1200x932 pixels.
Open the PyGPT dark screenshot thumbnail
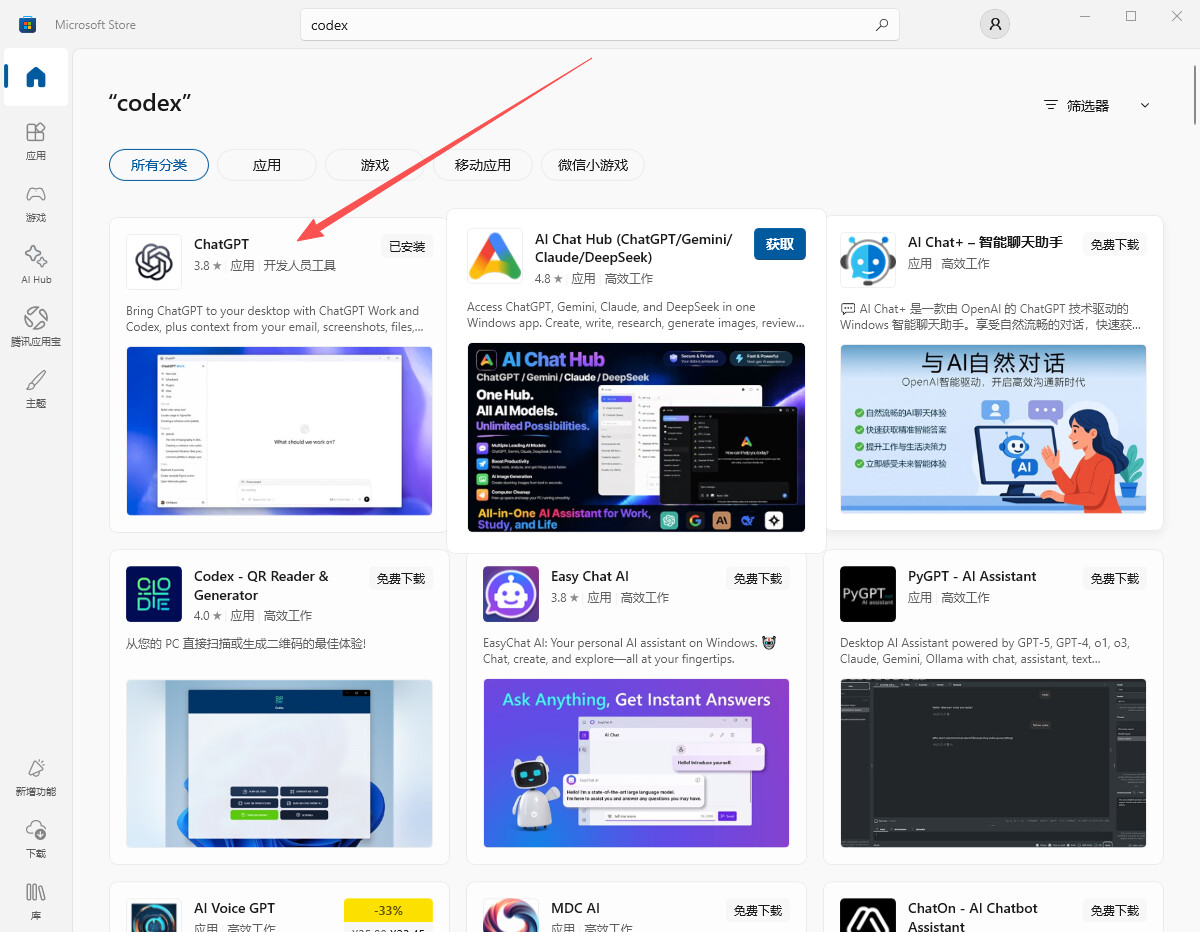coord(993,764)
